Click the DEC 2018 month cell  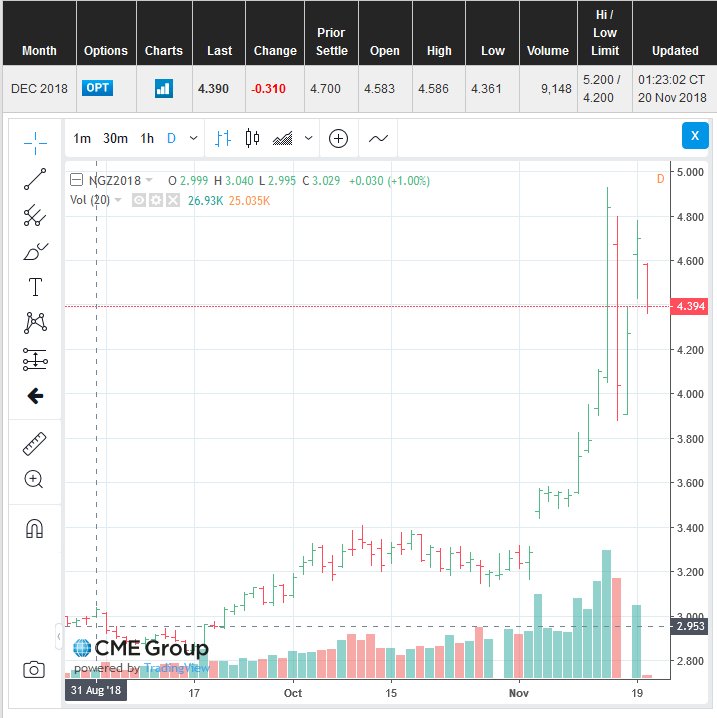click(39, 88)
